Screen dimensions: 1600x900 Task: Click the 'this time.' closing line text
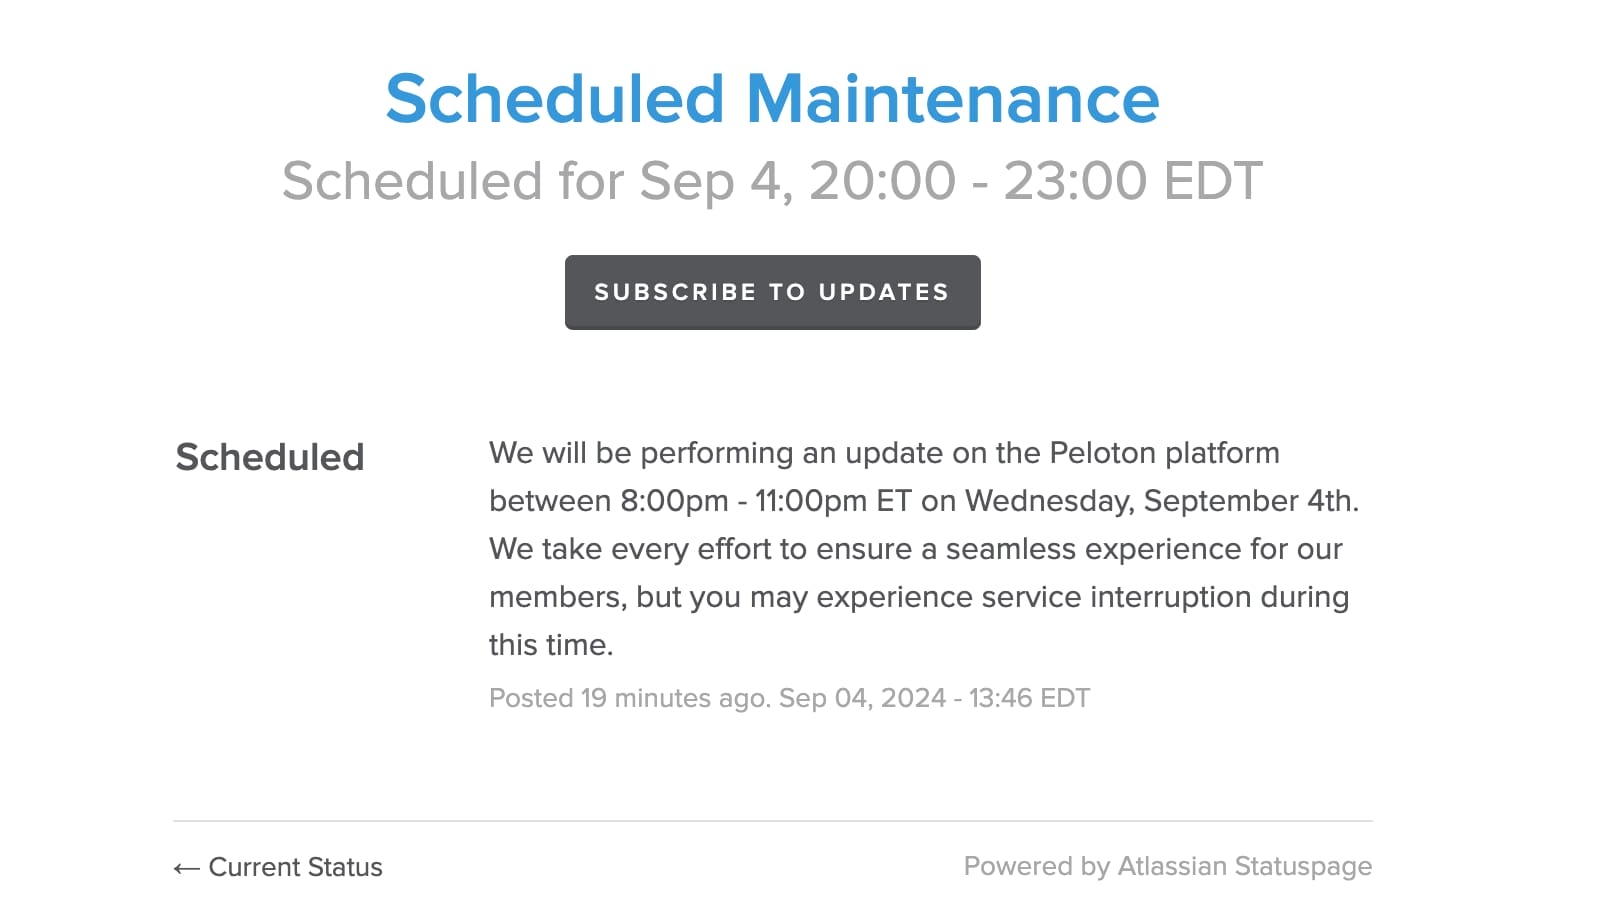(551, 645)
